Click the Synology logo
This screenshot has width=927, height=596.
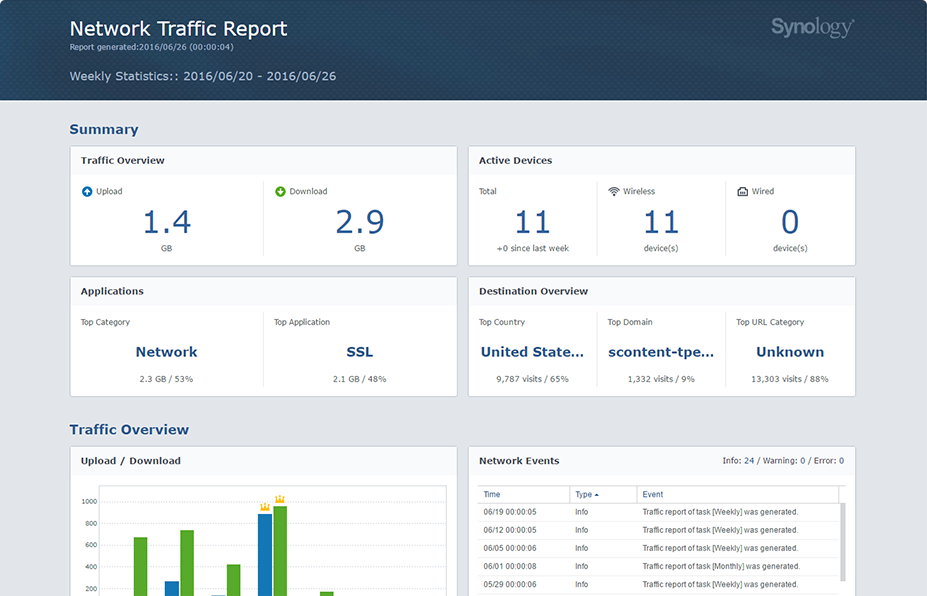tap(812, 27)
